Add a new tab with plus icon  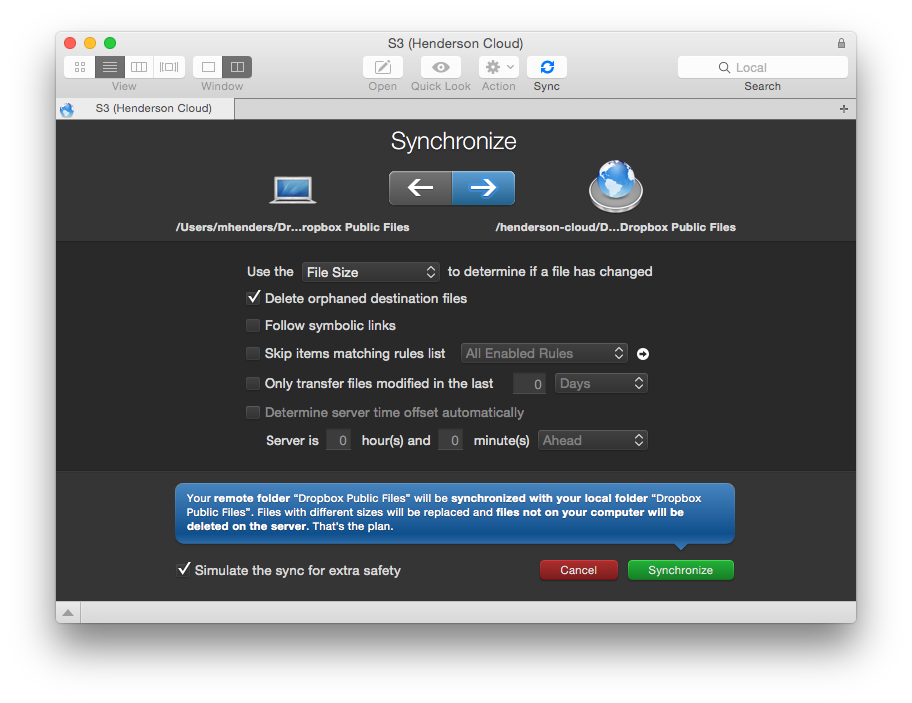844,109
